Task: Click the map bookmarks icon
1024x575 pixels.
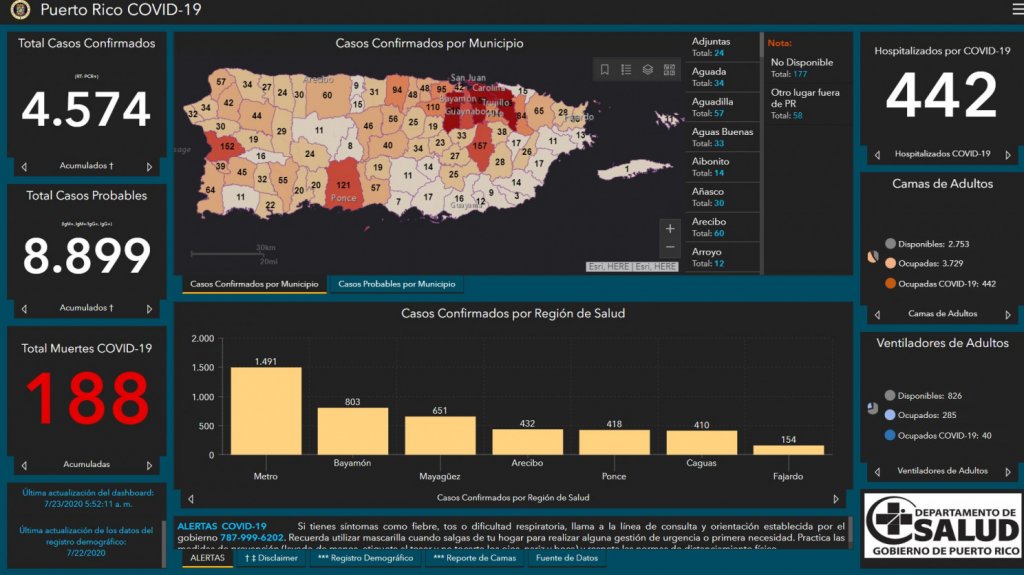Action: tap(604, 70)
